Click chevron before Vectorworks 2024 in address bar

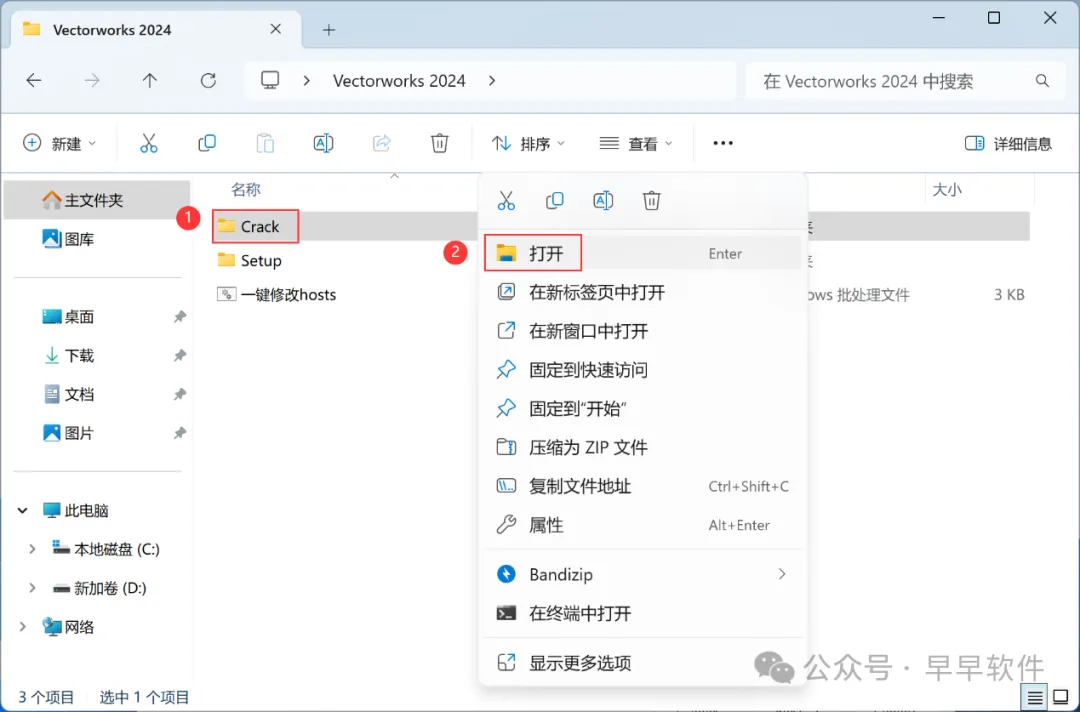[307, 81]
